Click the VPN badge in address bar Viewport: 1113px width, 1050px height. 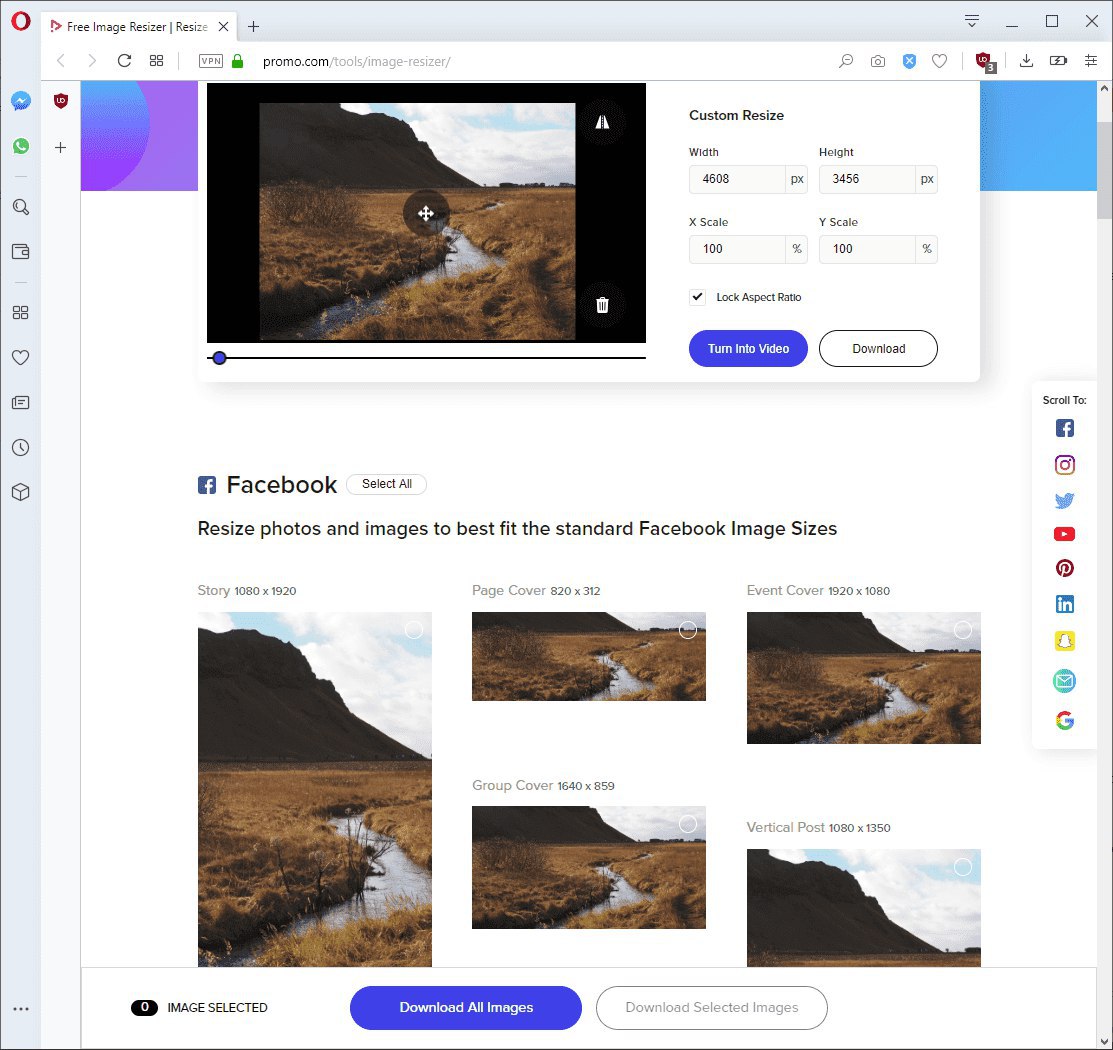(211, 61)
